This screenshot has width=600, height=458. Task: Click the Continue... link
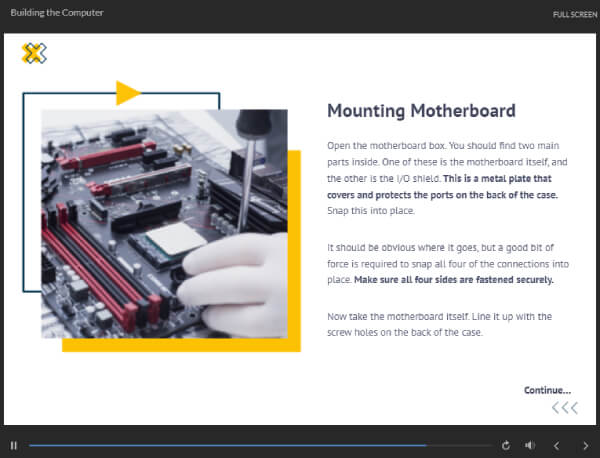click(547, 390)
